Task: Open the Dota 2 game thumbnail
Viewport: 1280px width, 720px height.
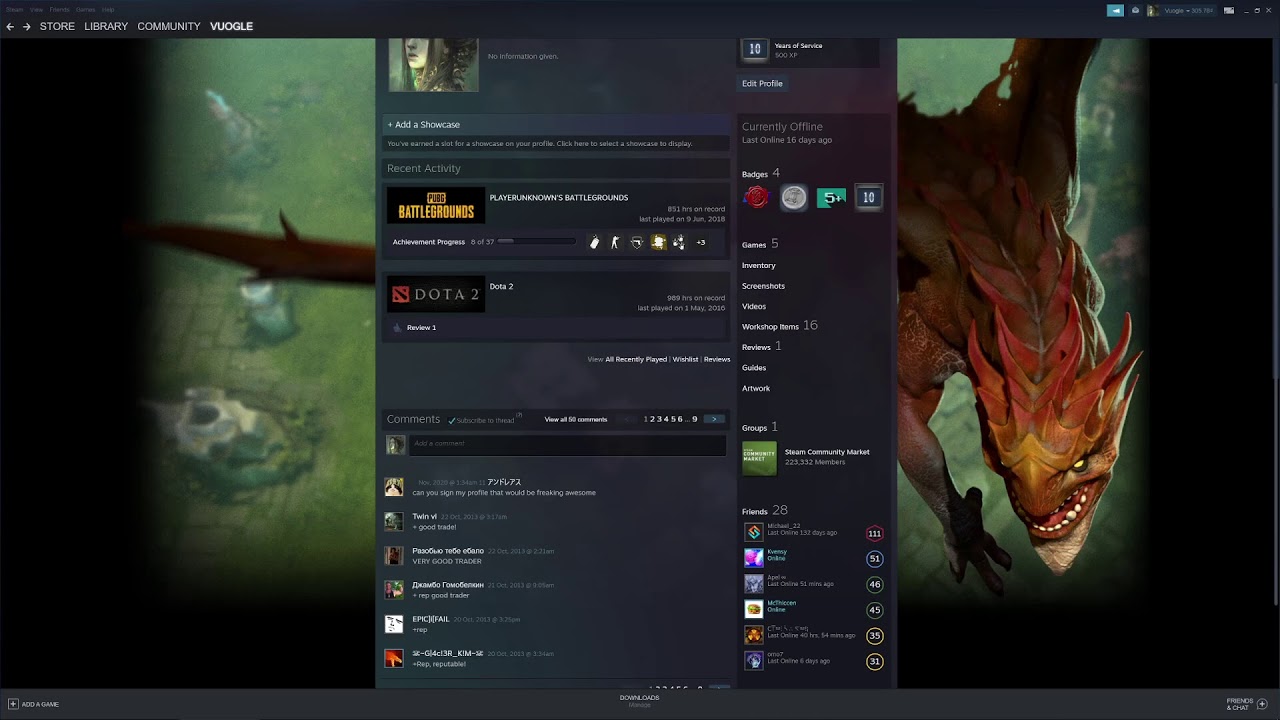Action: coord(436,294)
